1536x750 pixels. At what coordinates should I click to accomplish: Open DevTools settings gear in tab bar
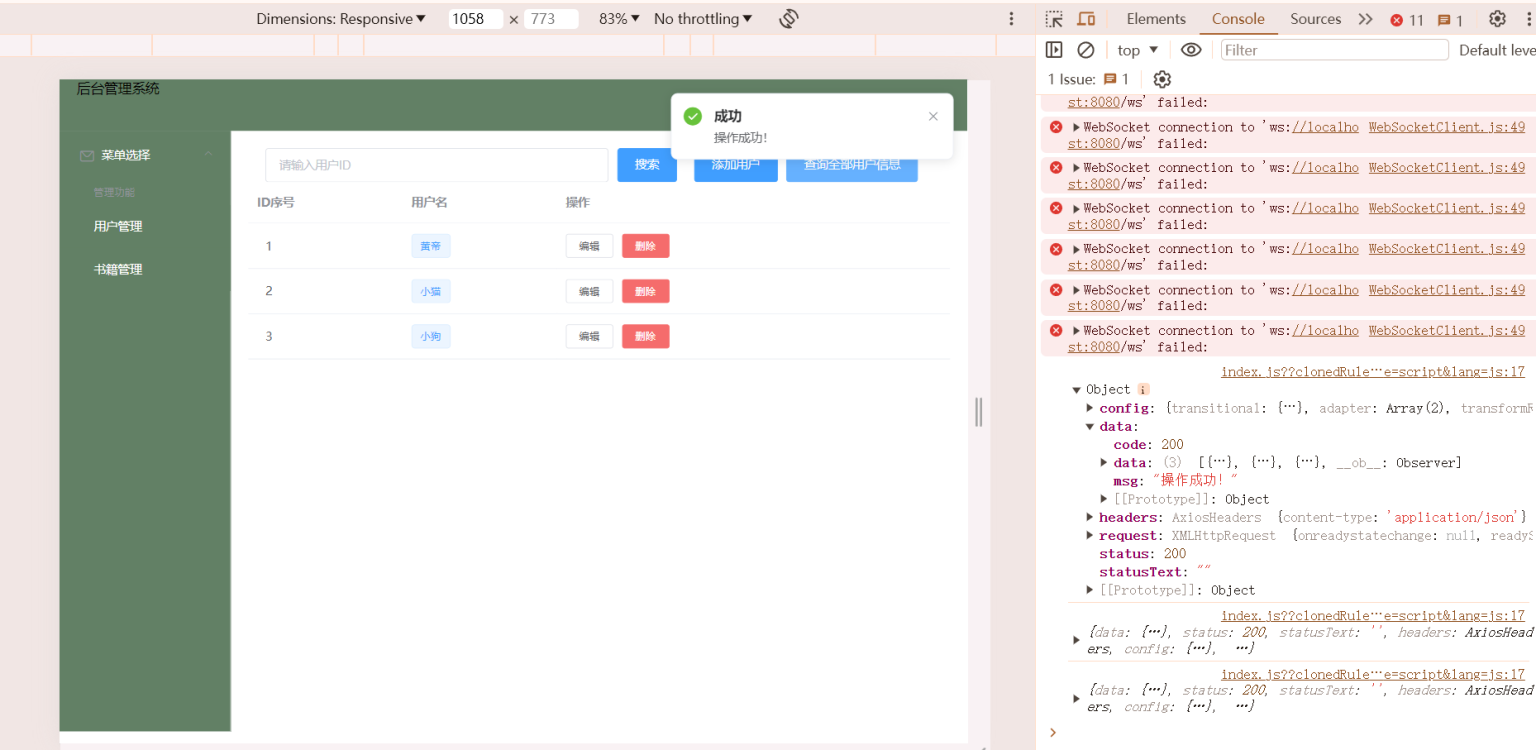[1497, 19]
